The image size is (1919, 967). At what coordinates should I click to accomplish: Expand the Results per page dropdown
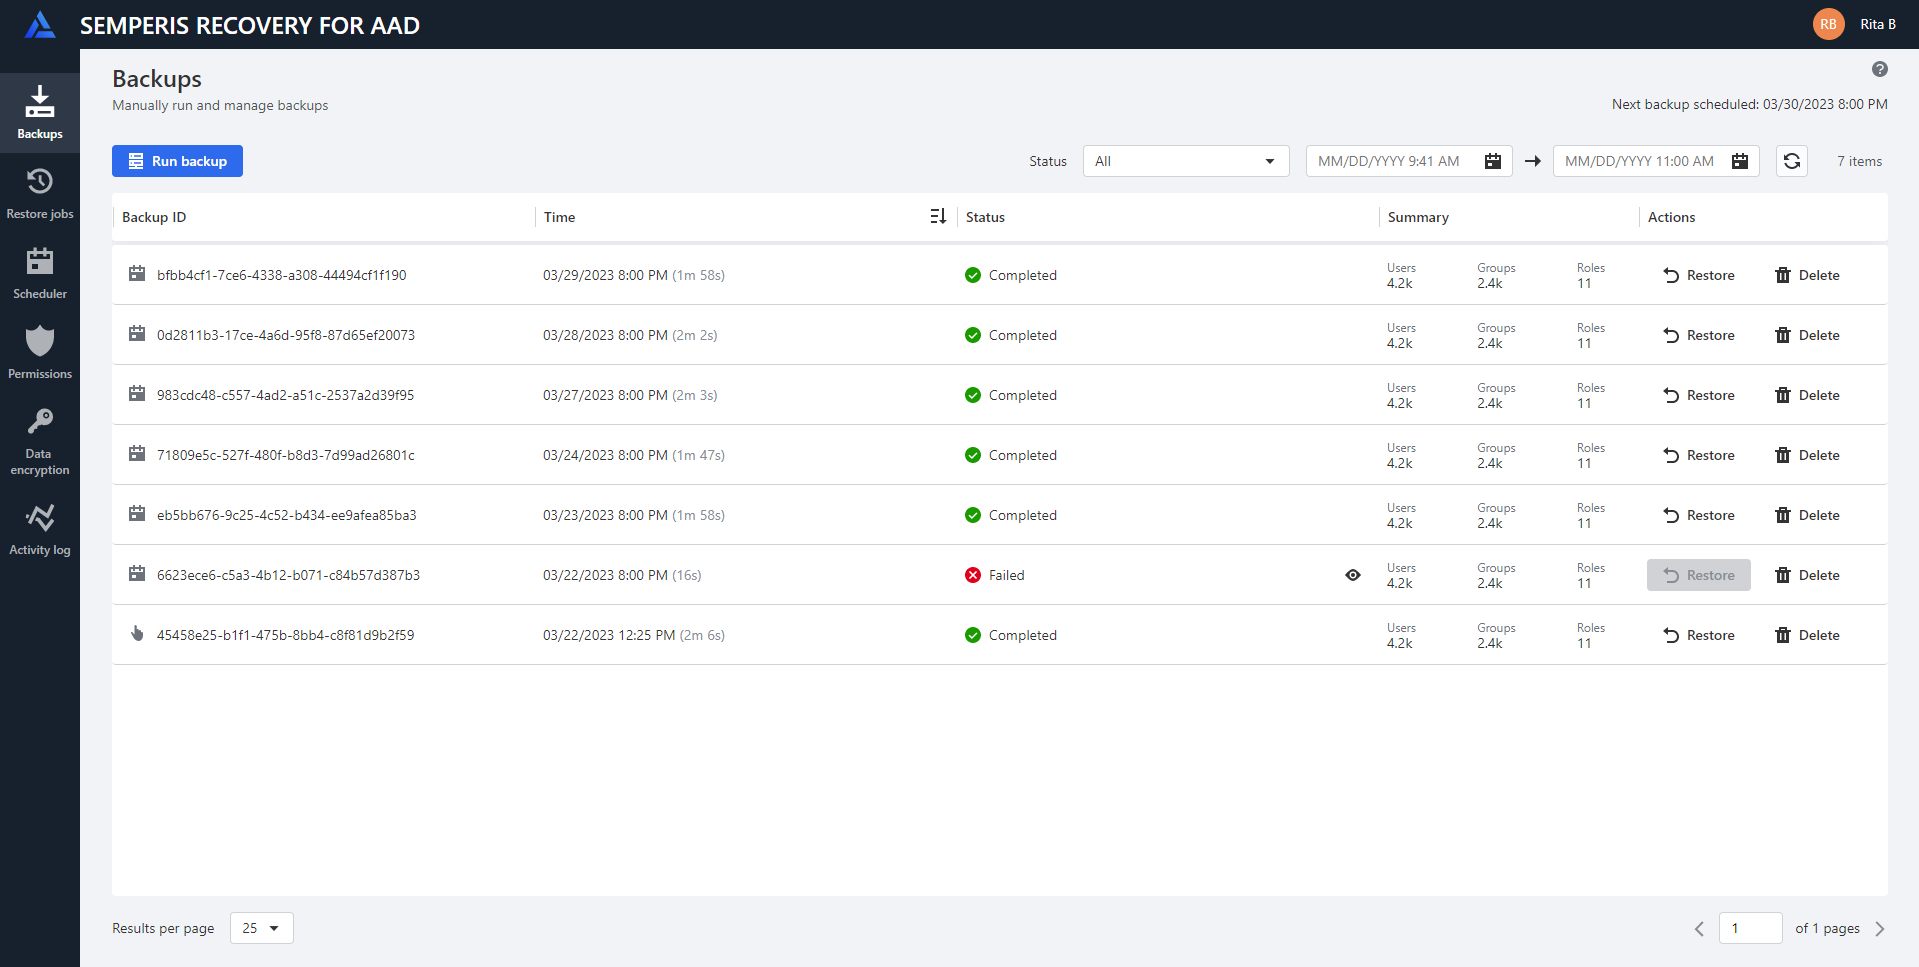click(x=260, y=927)
